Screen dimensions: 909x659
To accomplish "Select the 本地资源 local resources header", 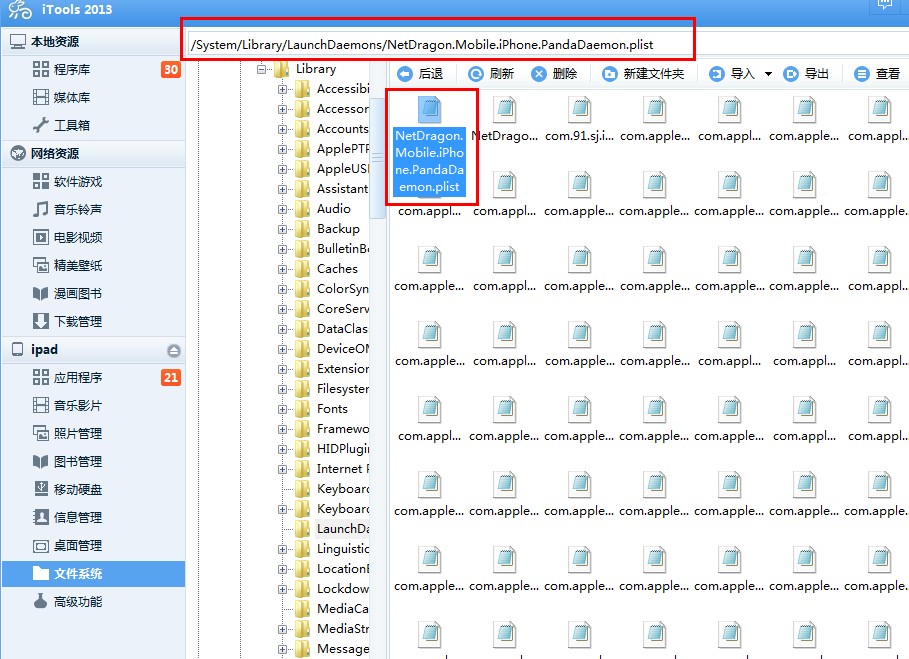I will click(x=93, y=42).
